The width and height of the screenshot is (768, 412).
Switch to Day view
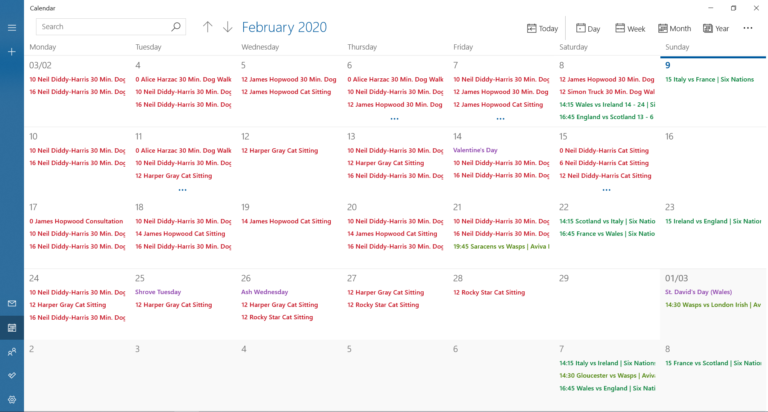588,28
